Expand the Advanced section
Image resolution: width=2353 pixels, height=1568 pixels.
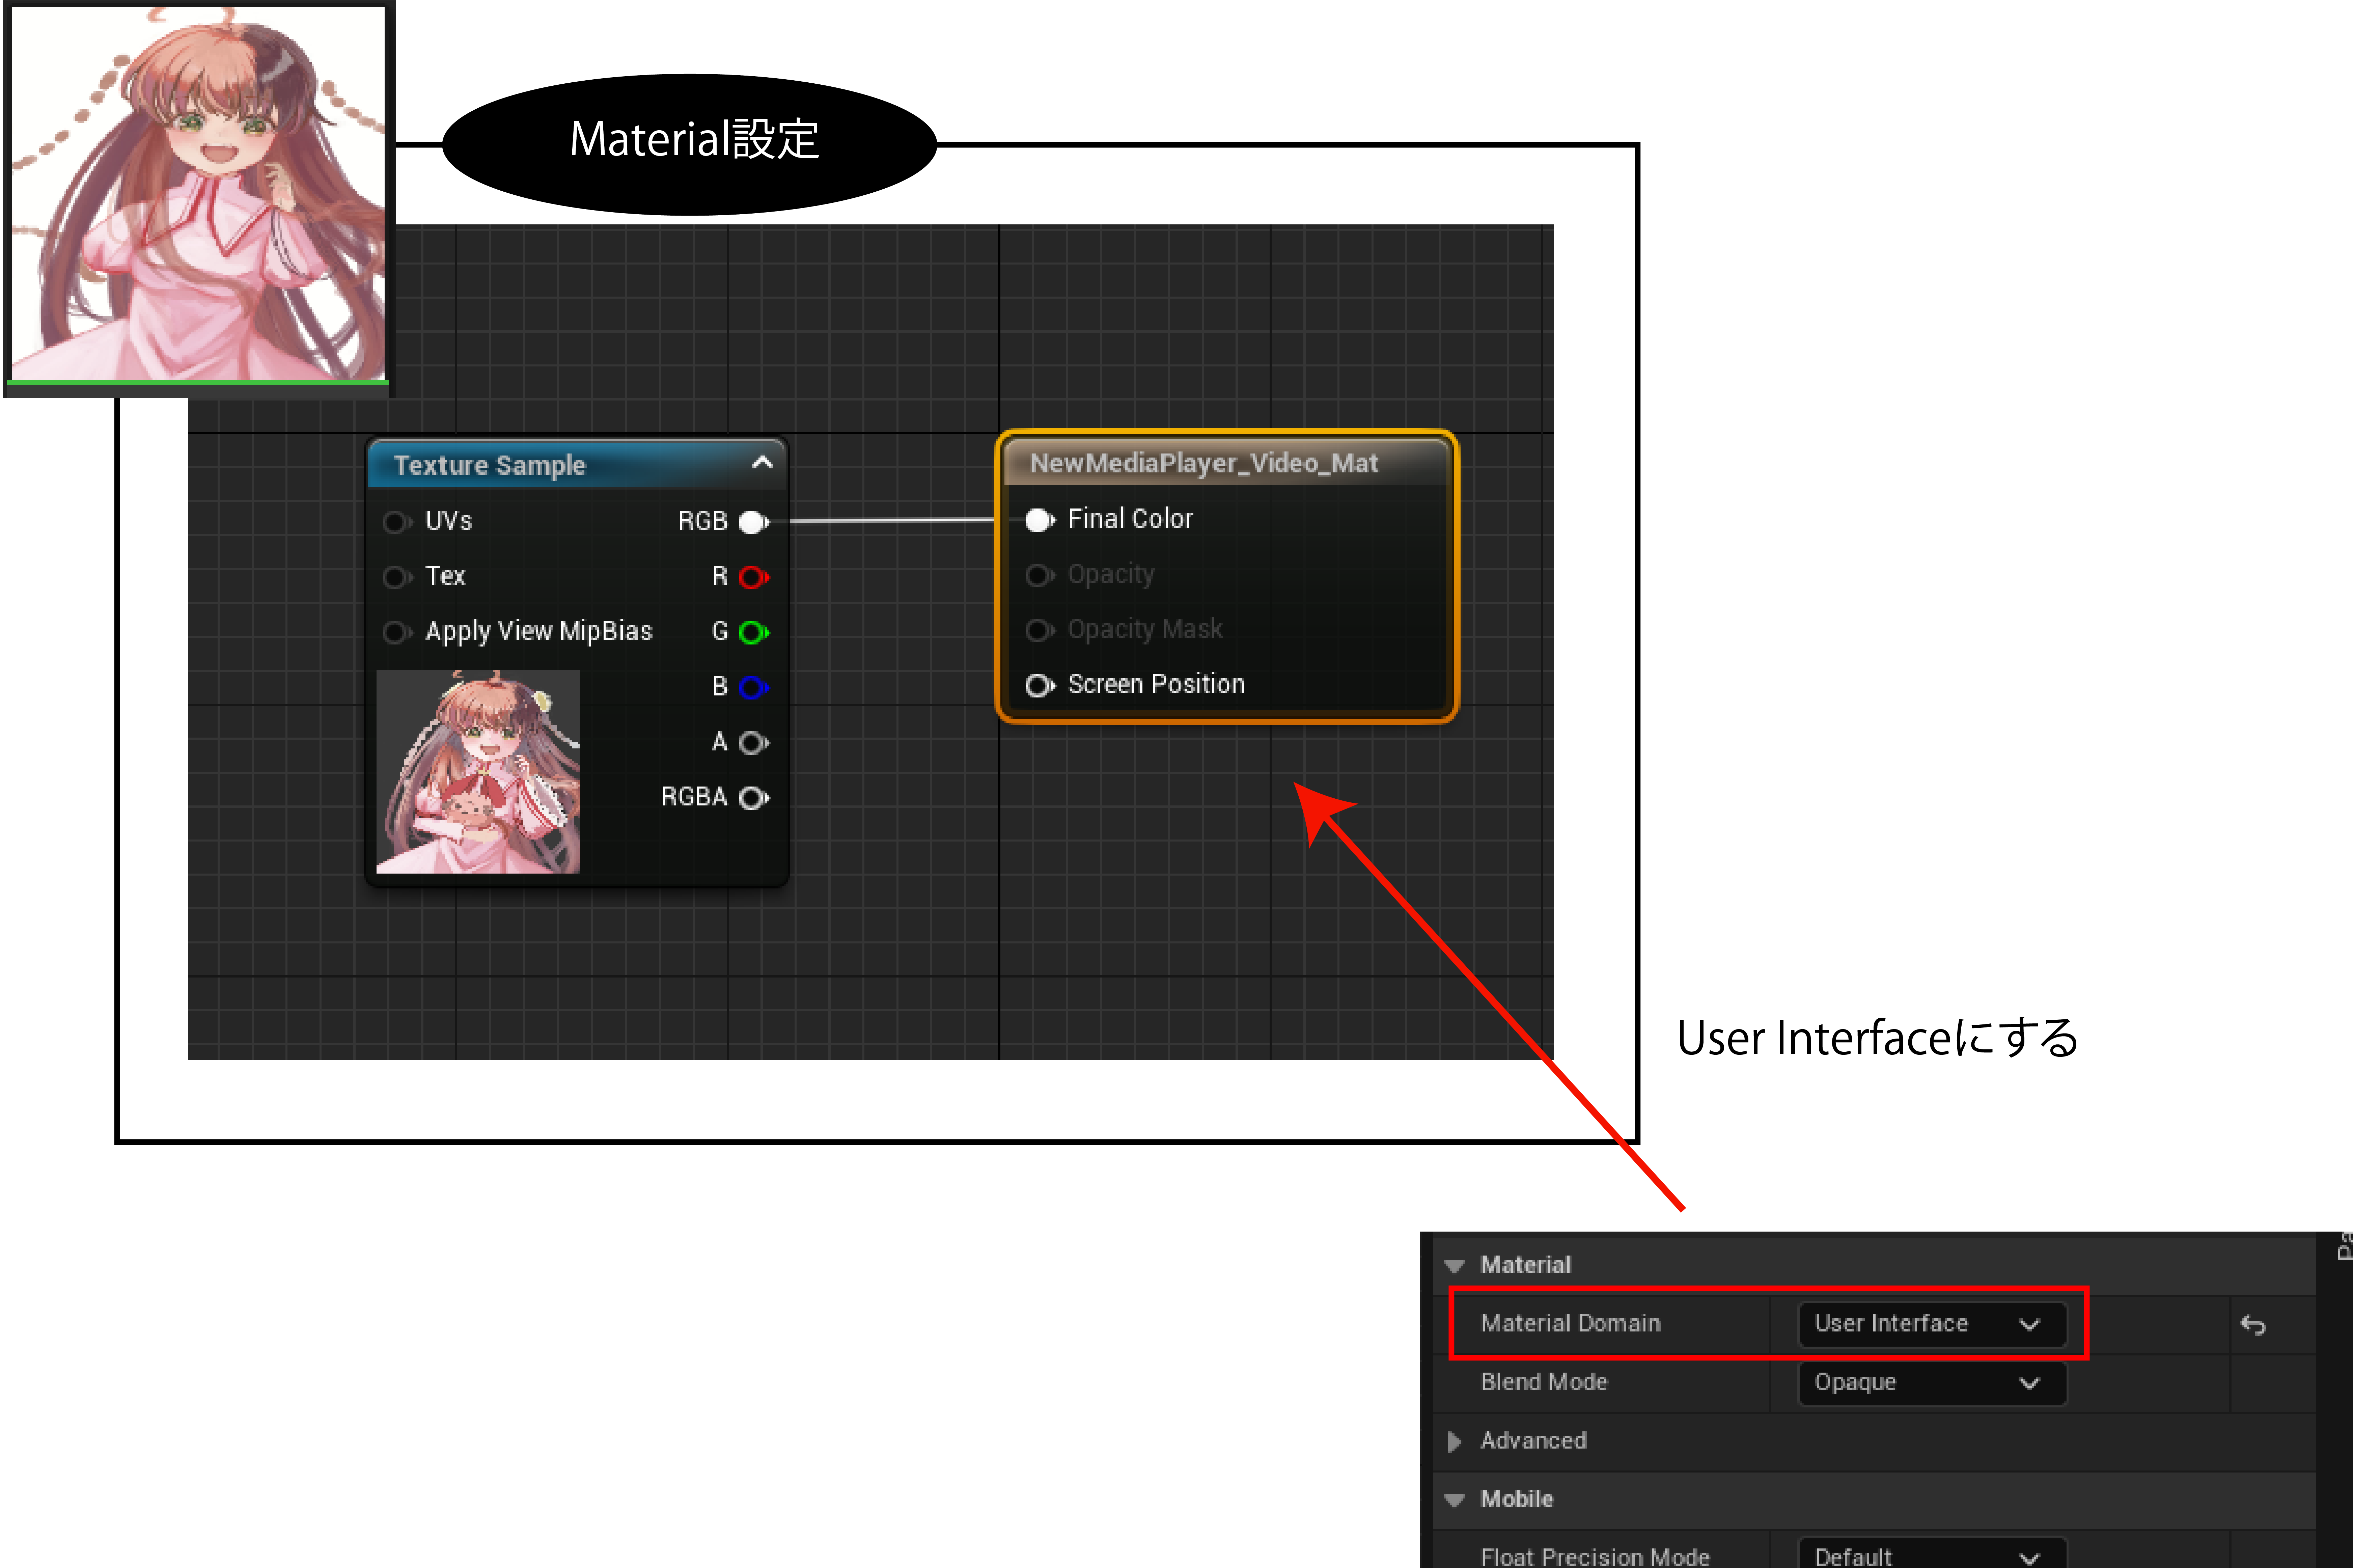(1455, 1441)
